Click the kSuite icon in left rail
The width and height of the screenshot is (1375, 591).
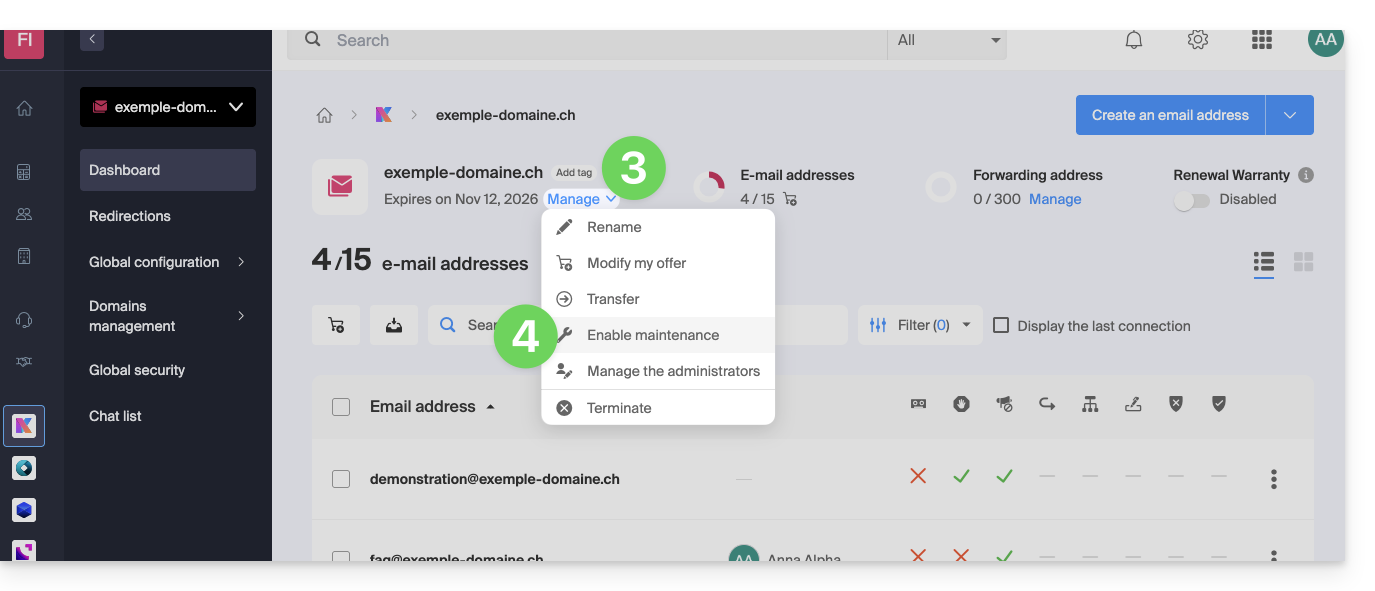tap(24, 426)
